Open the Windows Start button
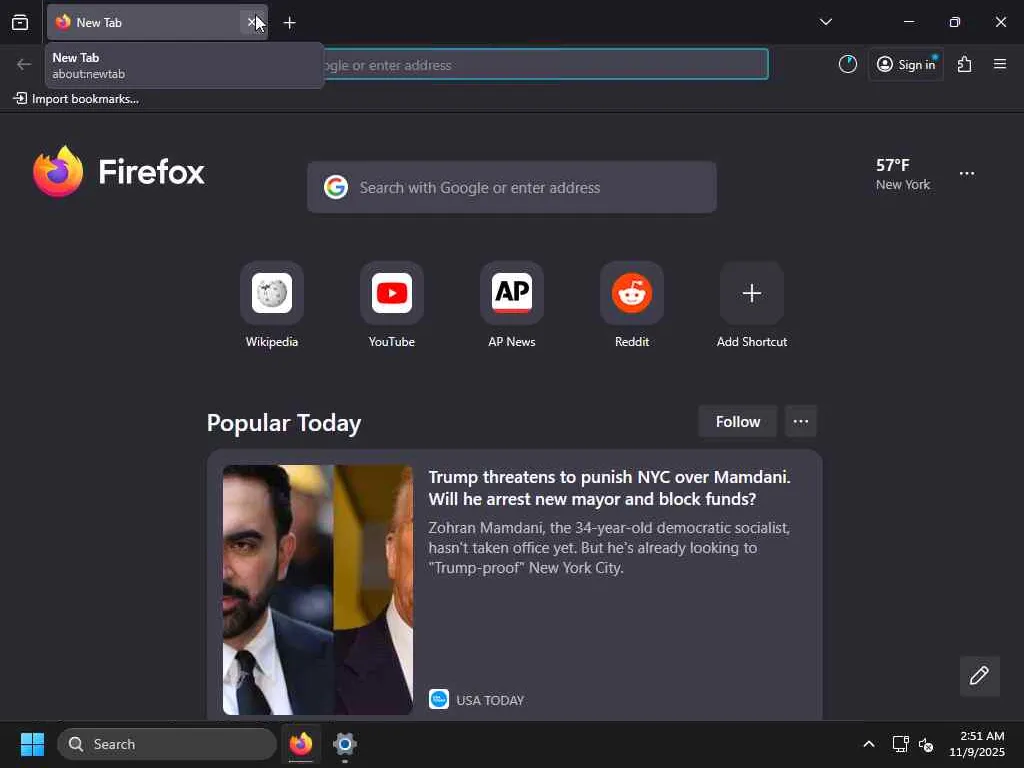Viewport: 1024px width, 768px height. (x=32, y=744)
